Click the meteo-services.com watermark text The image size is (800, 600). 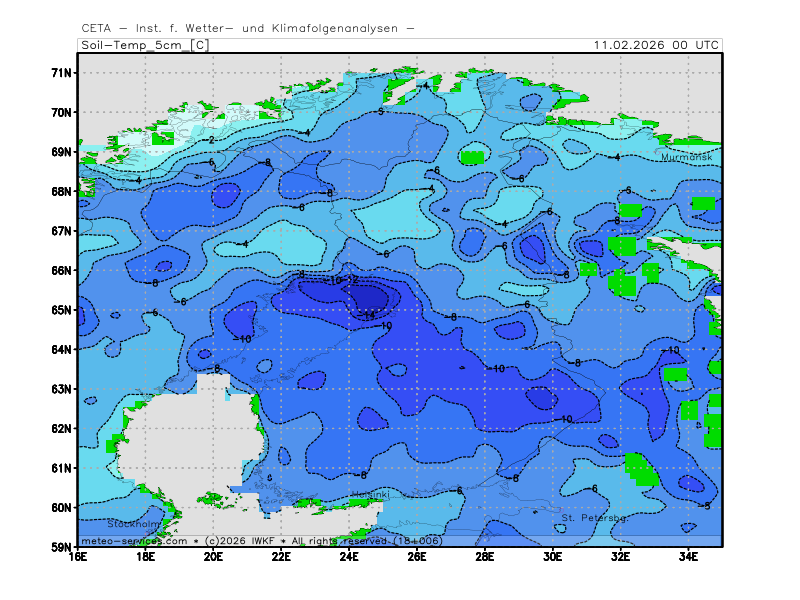click(x=134, y=541)
